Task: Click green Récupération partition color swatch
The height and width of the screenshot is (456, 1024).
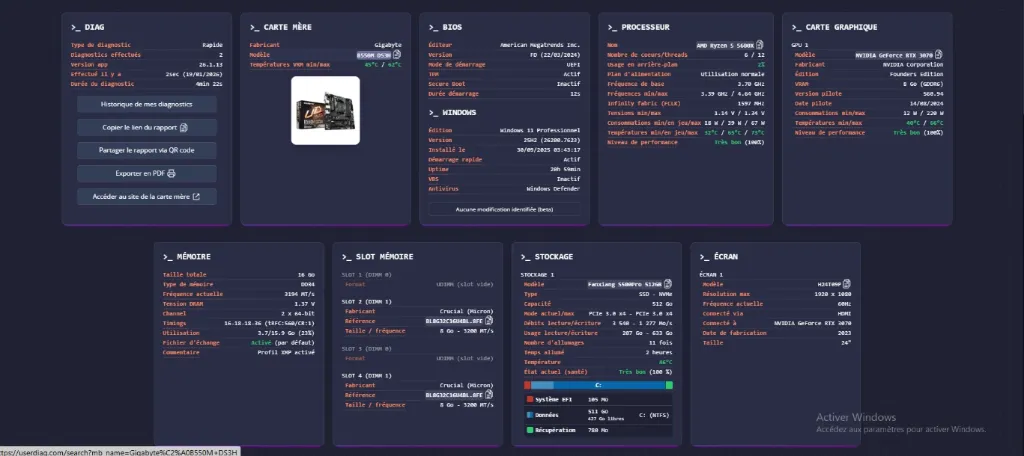Action: click(528, 430)
